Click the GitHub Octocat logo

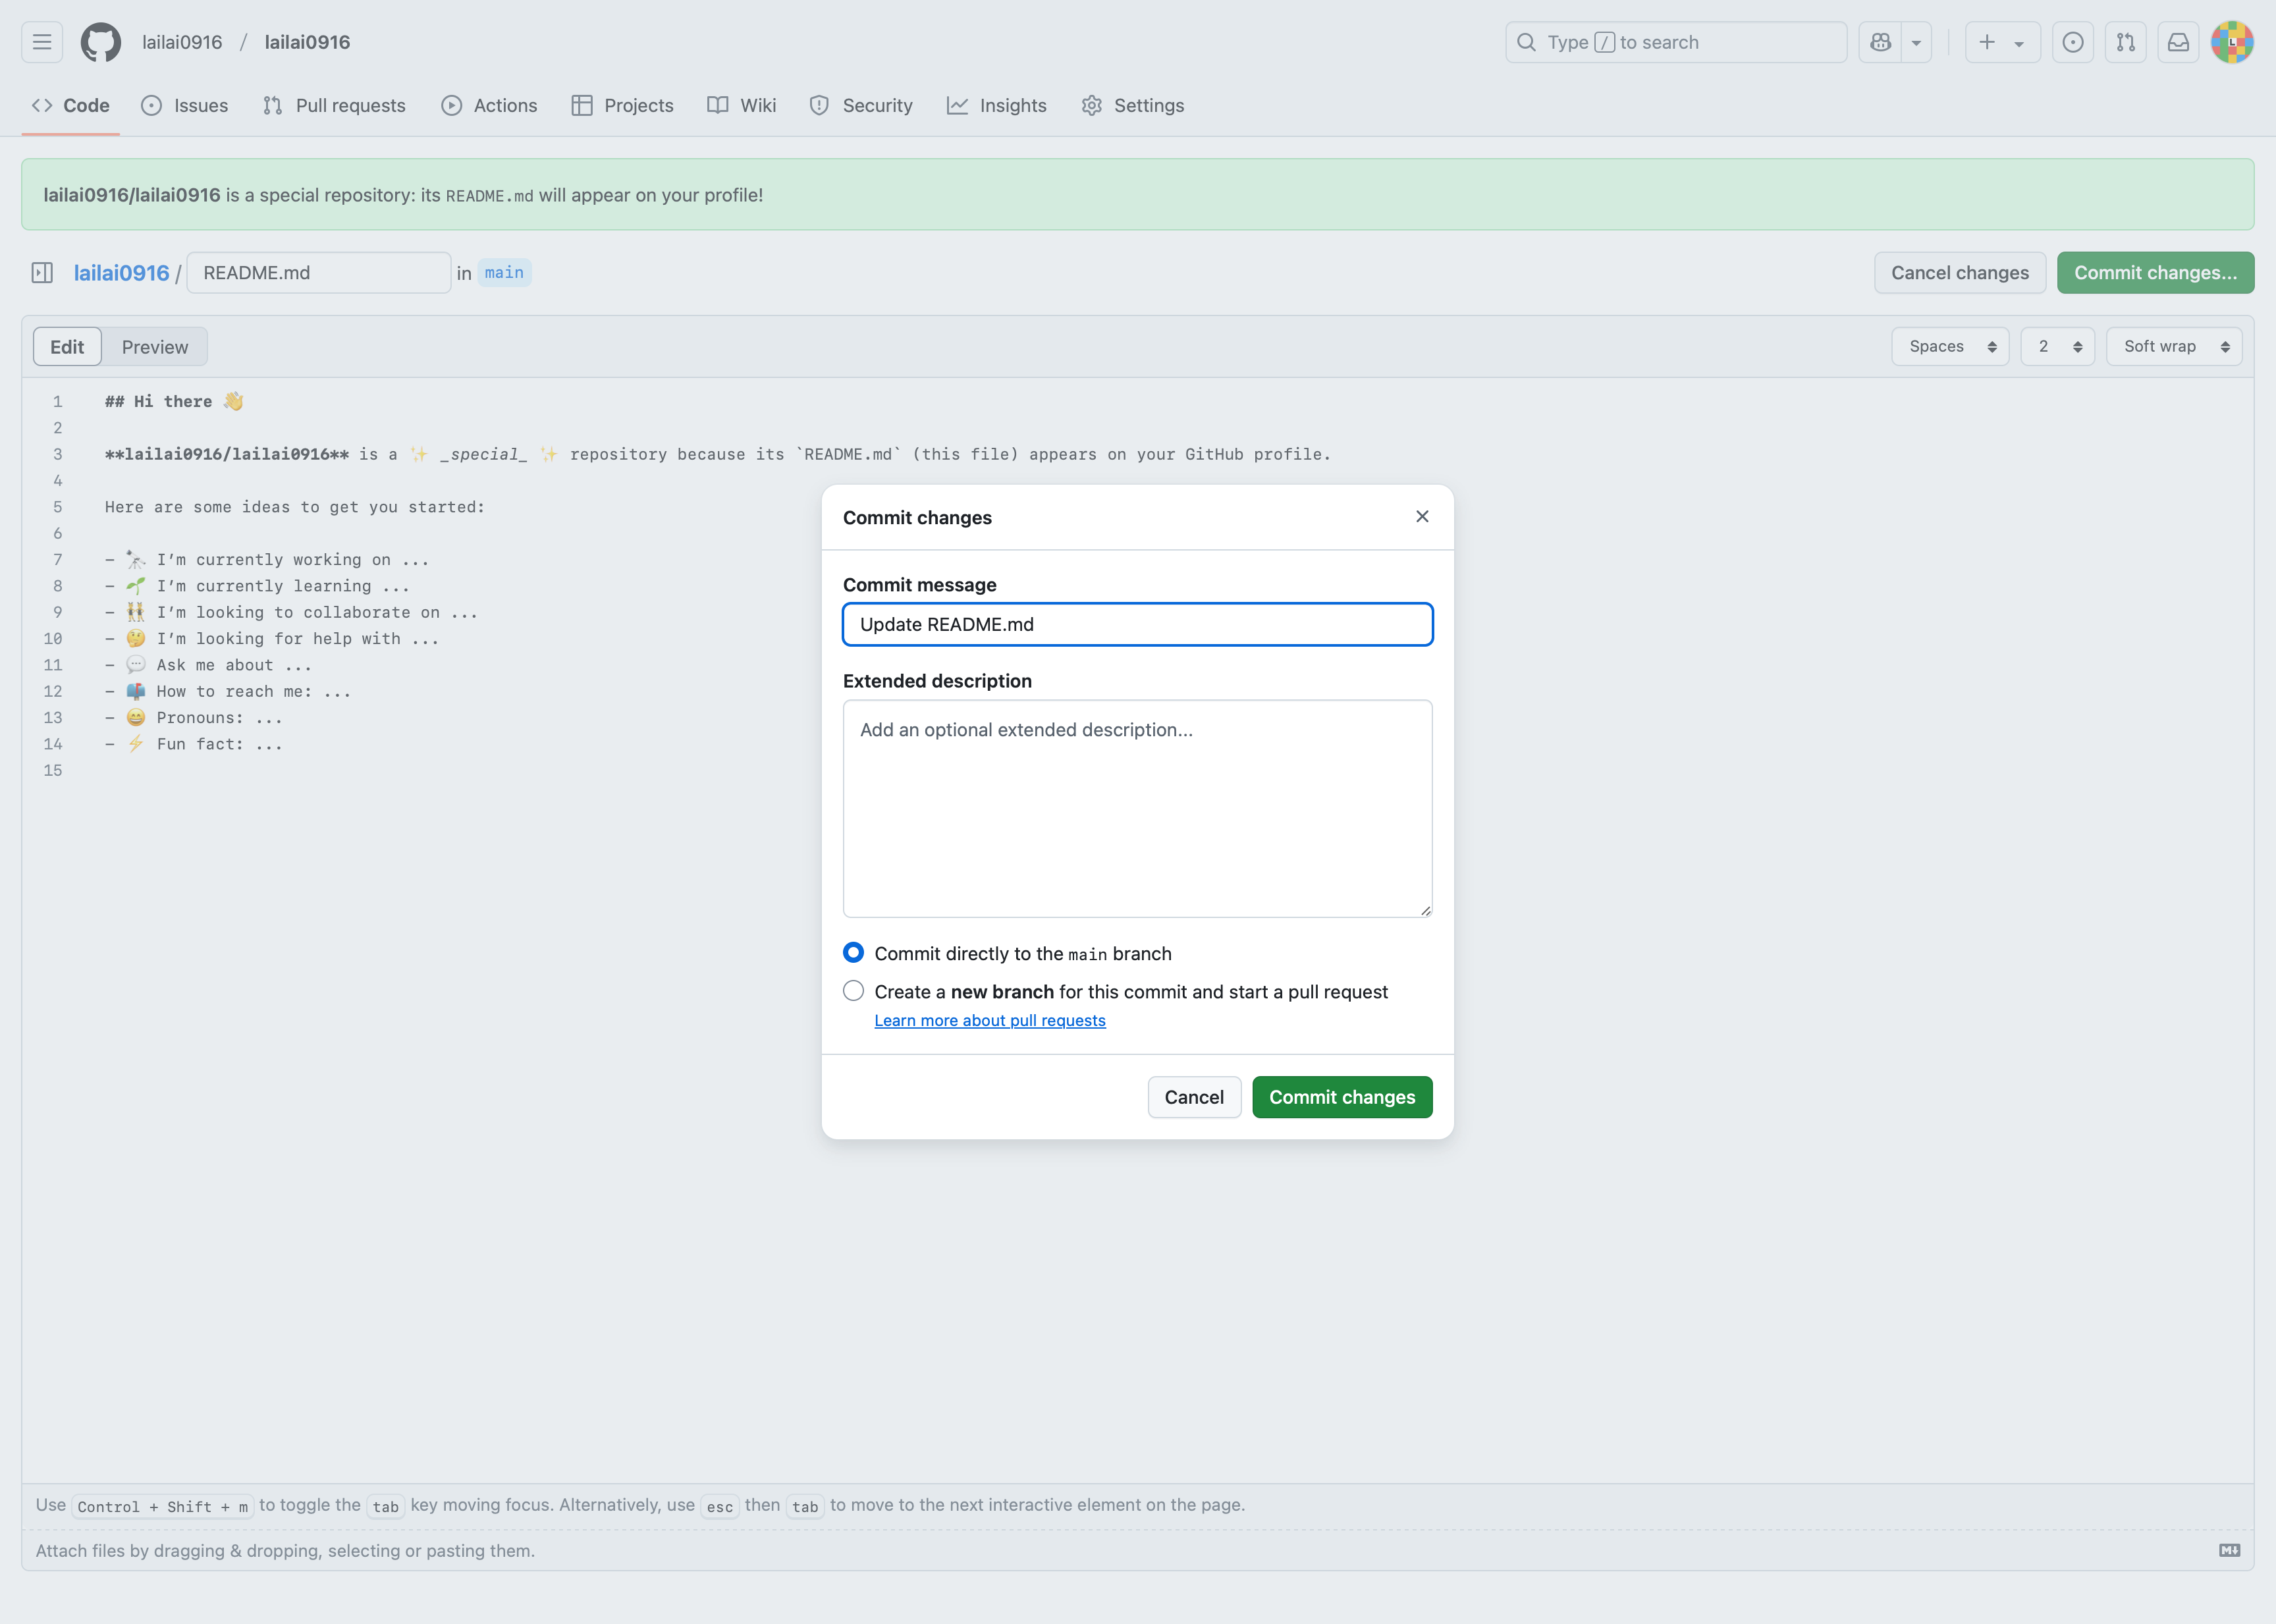click(100, 42)
